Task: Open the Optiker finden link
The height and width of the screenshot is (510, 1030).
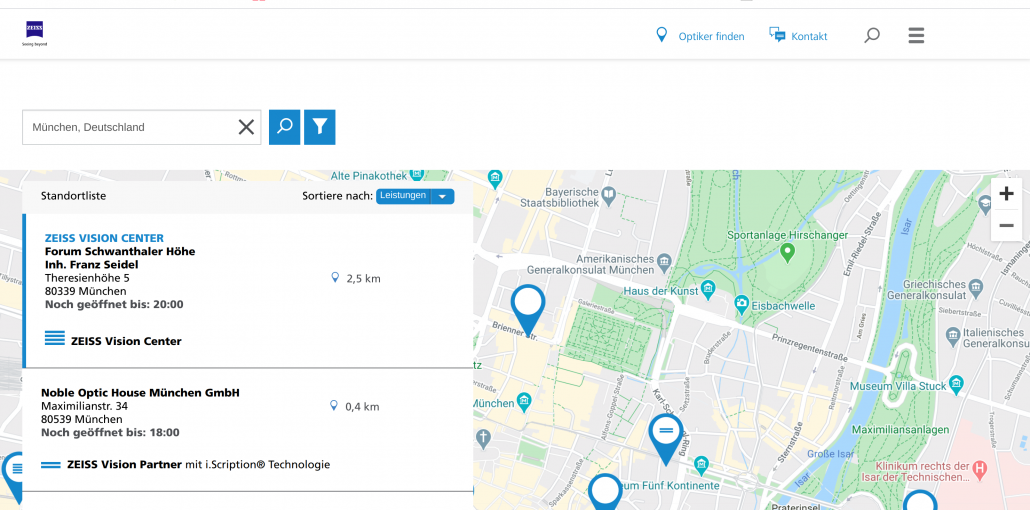Action: coord(711,37)
